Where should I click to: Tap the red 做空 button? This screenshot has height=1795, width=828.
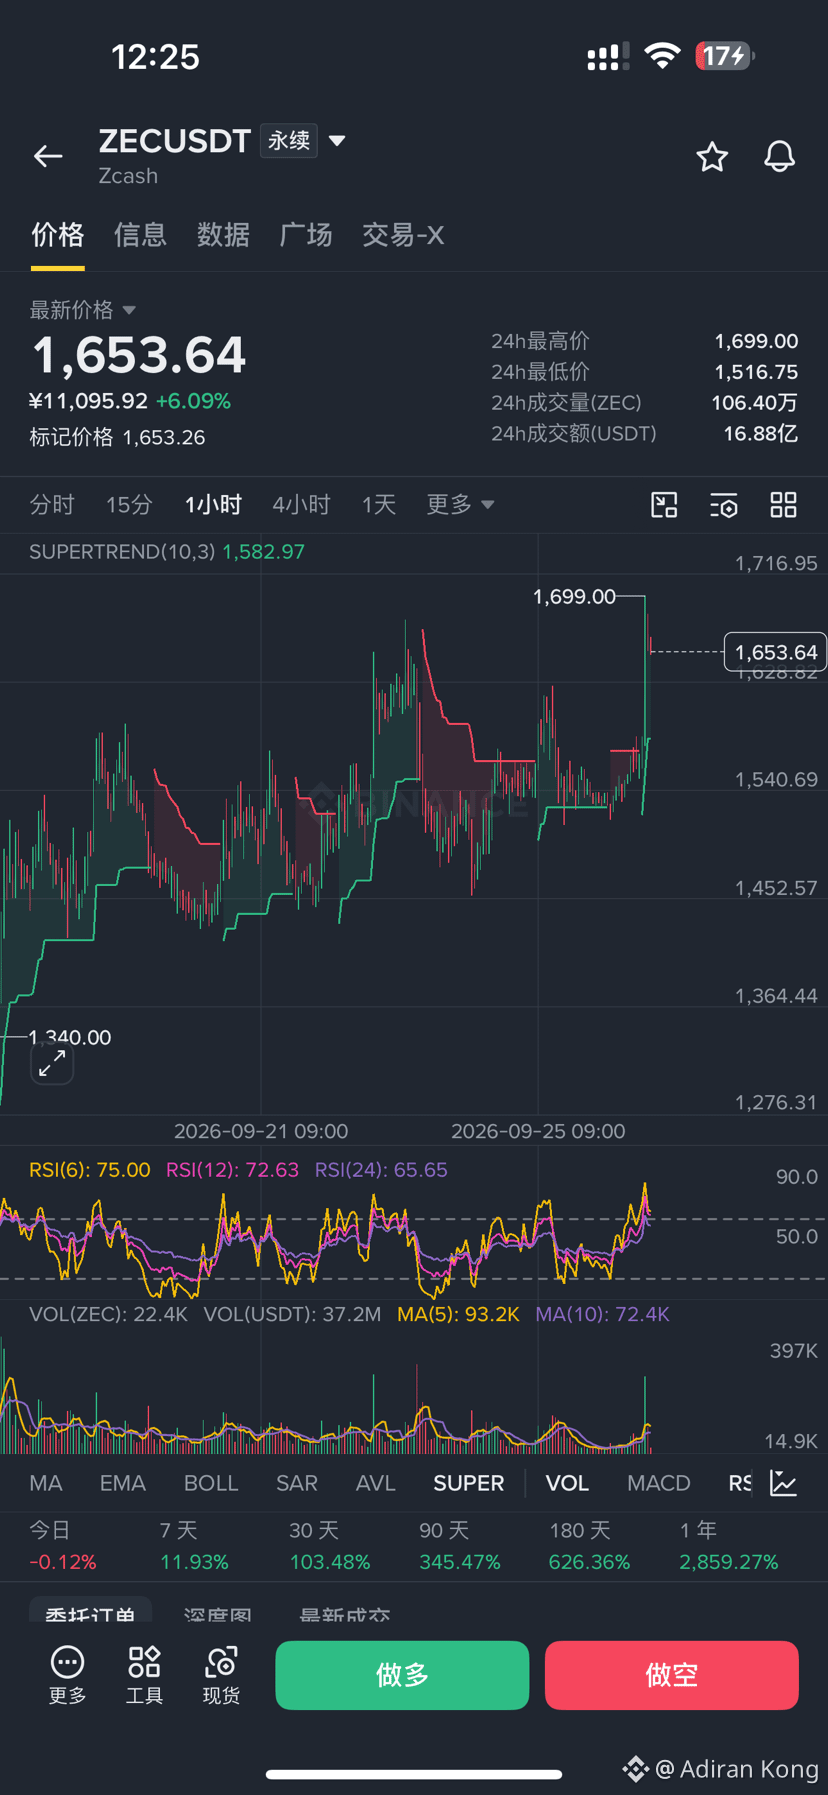672,1675
